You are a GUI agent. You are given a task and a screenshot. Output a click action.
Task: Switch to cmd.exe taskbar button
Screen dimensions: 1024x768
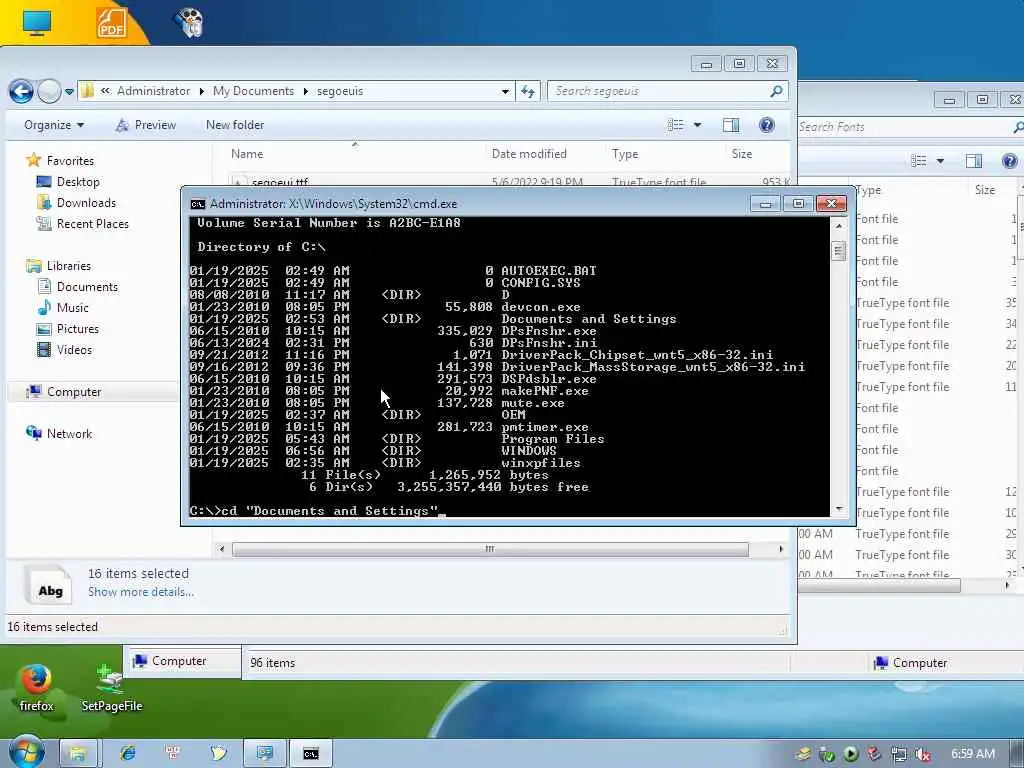(311, 754)
